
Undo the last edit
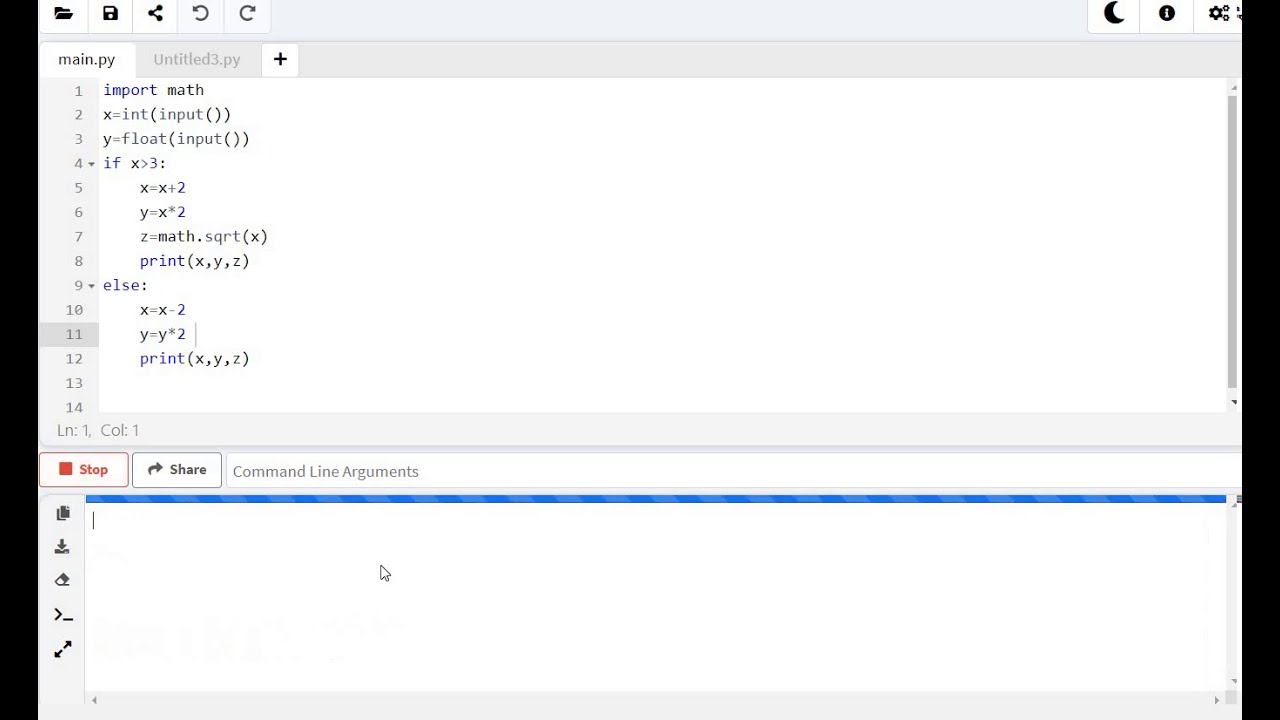201,13
